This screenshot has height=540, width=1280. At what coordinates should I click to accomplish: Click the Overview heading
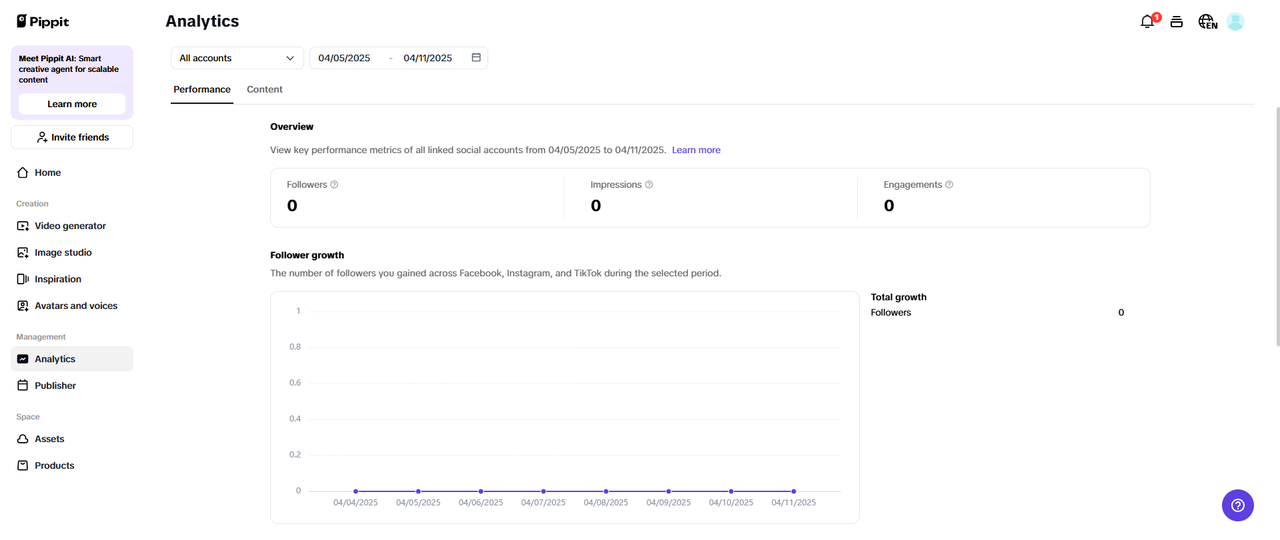click(x=292, y=127)
